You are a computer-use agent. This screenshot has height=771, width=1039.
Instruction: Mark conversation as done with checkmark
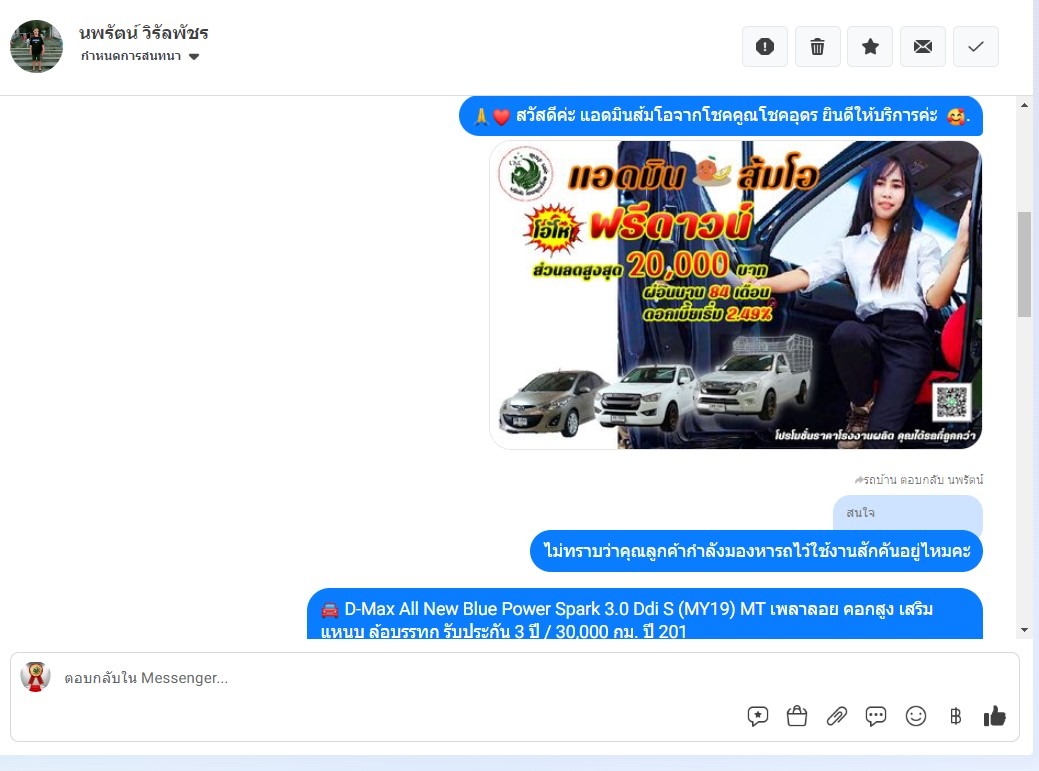click(x=975, y=46)
